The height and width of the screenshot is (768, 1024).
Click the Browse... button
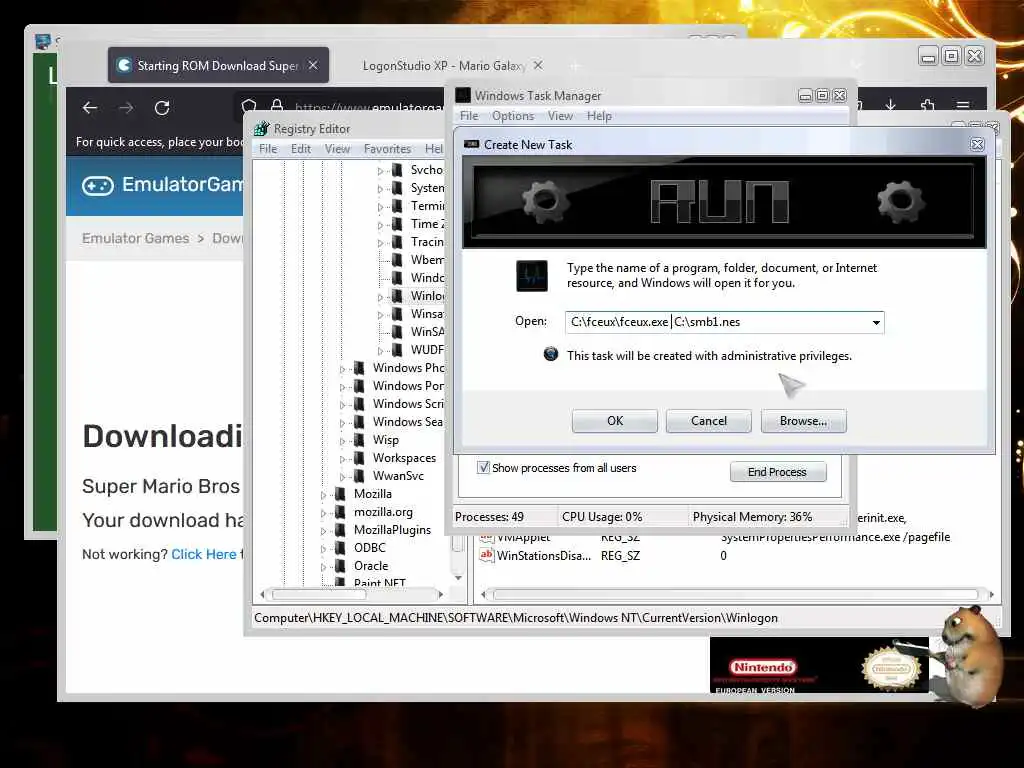tap(803, 421)
